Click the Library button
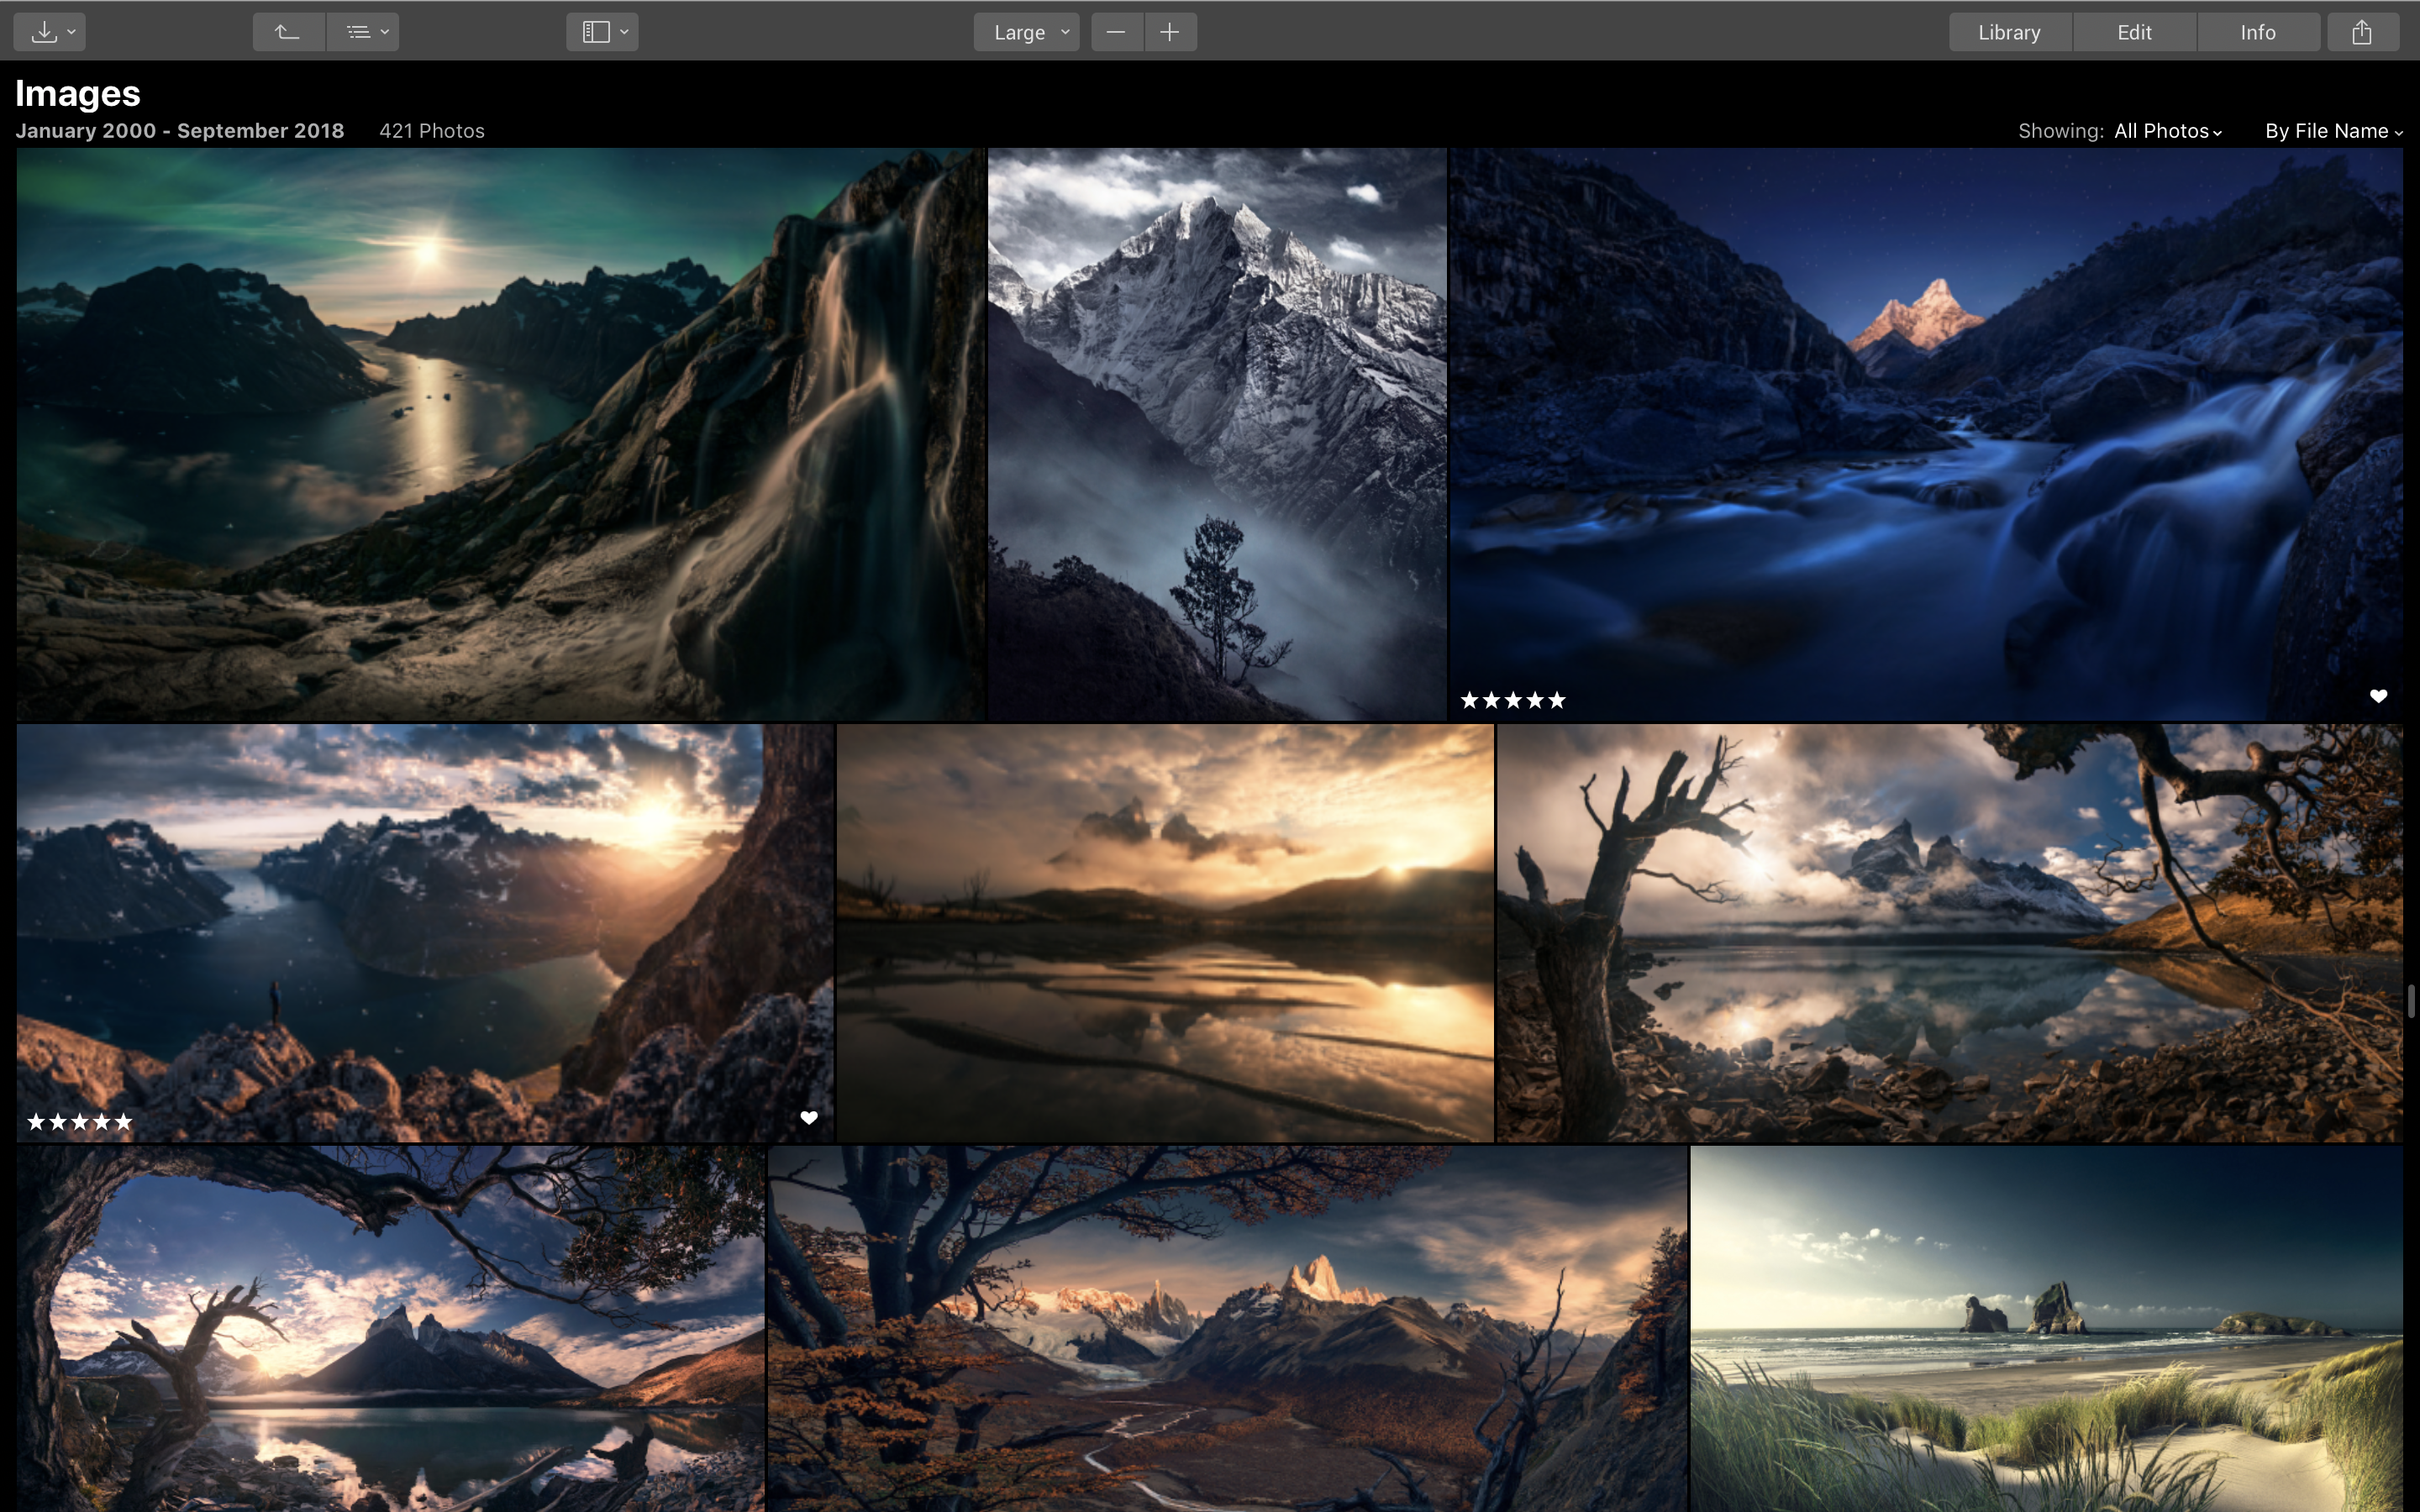Viewport: 2420px width, 1512px height. coord(2009,32)
